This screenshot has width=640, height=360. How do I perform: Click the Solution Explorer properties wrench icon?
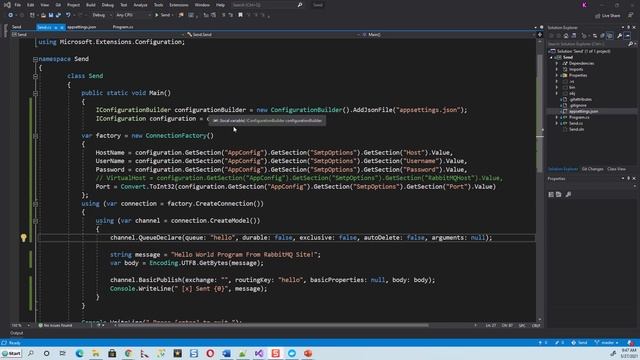click(x=619, y=36)
